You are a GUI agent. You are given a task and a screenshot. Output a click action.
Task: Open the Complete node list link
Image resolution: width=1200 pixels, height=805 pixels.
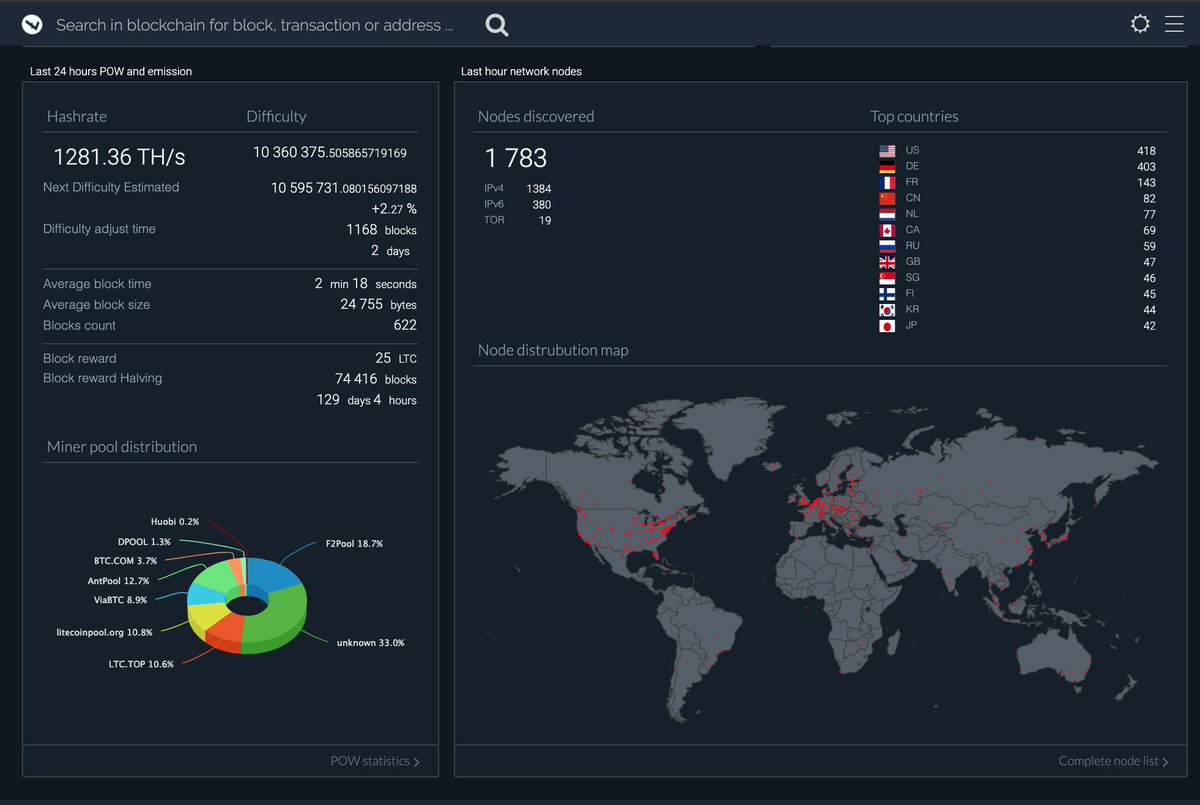coord(1114,761)
